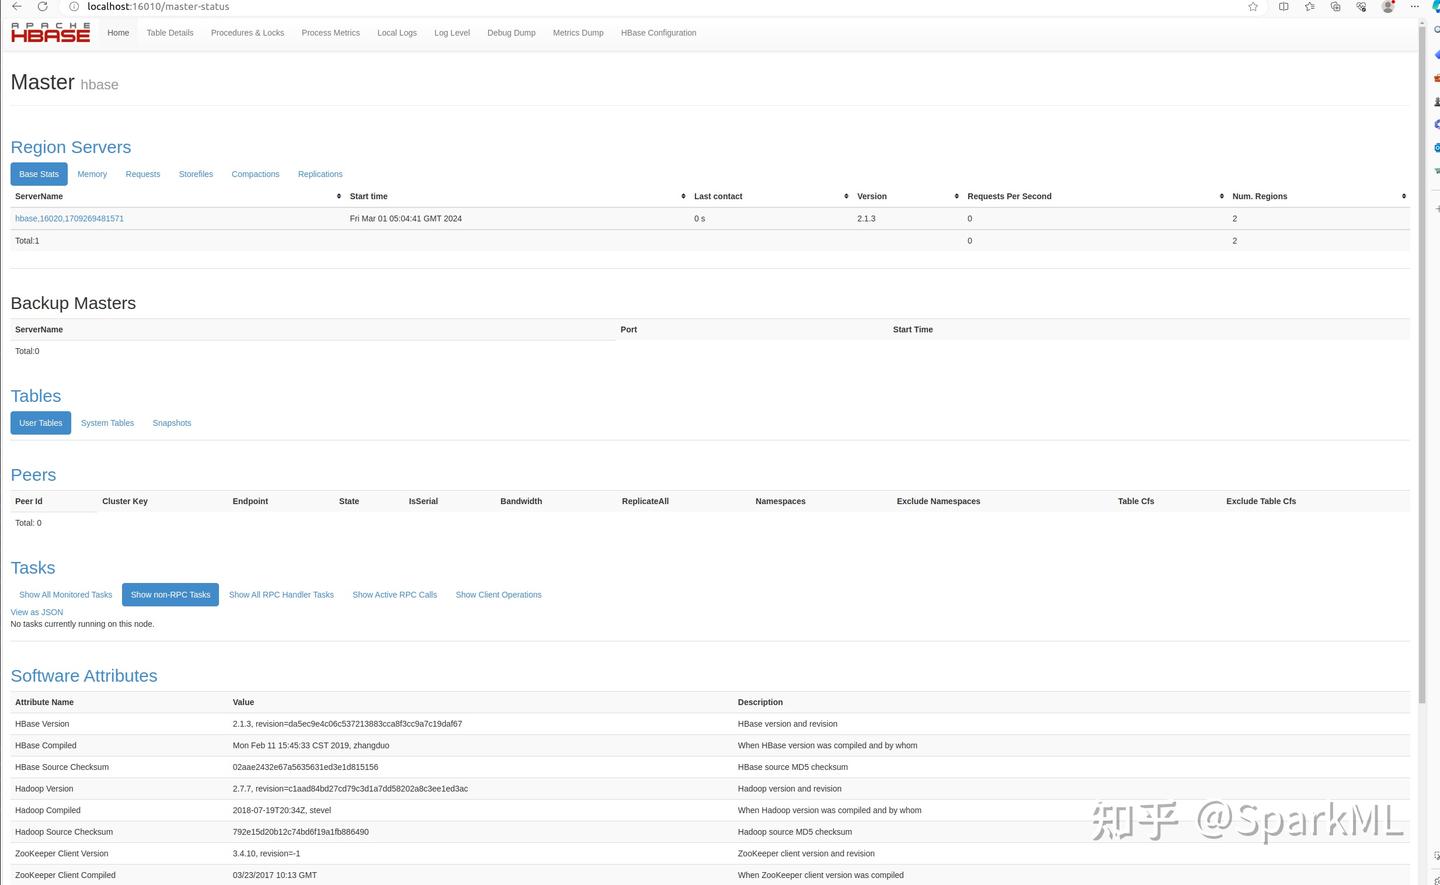Viewport: 1440px width, 885px height.
Task: Click inside the browser address bar
Action: click(x=400, y=7)
